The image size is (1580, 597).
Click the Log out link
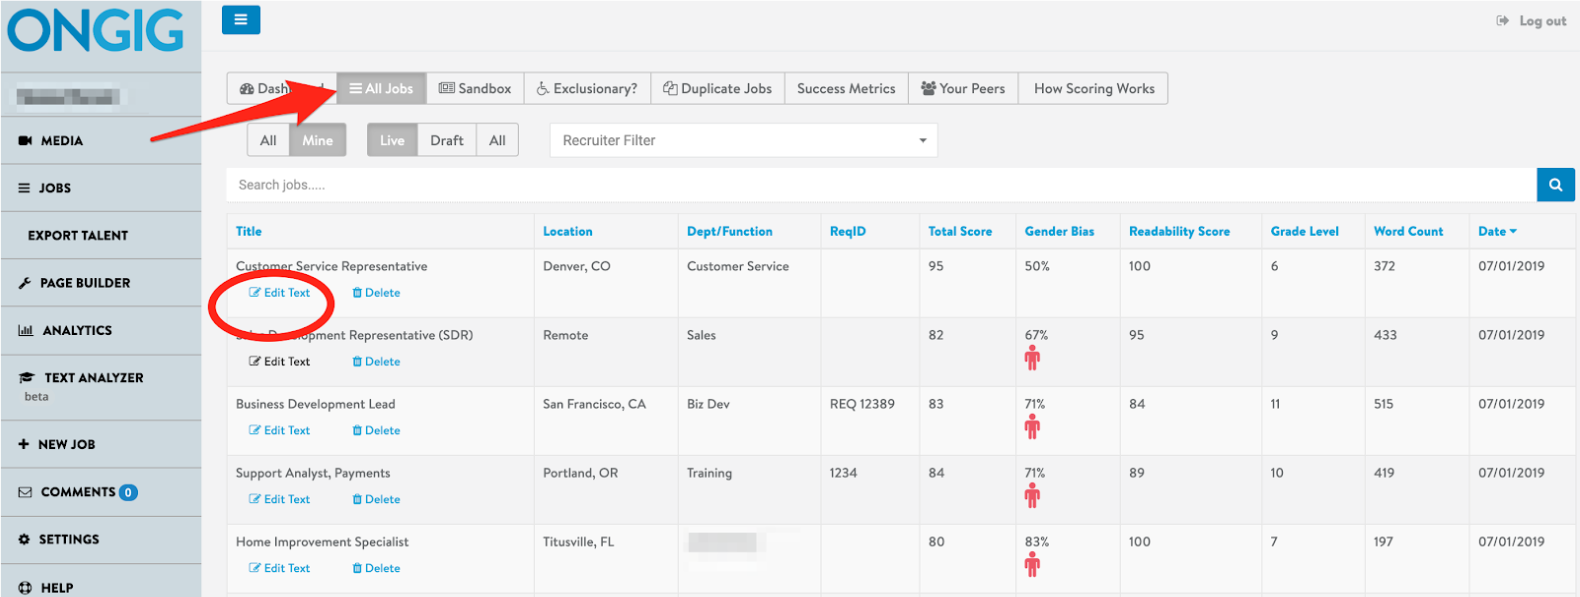click(x=1532, y=21)
